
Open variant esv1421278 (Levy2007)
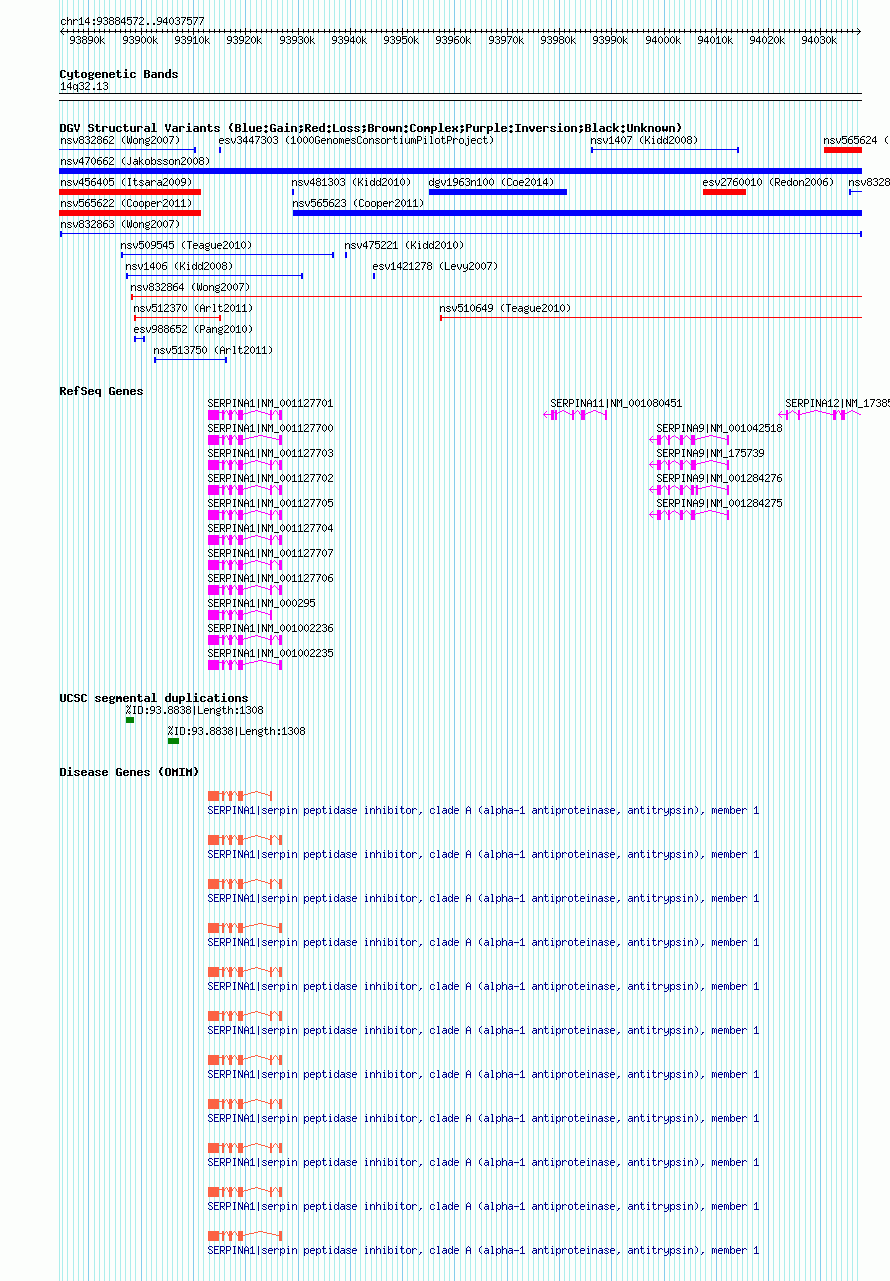(x=435, y=267)
